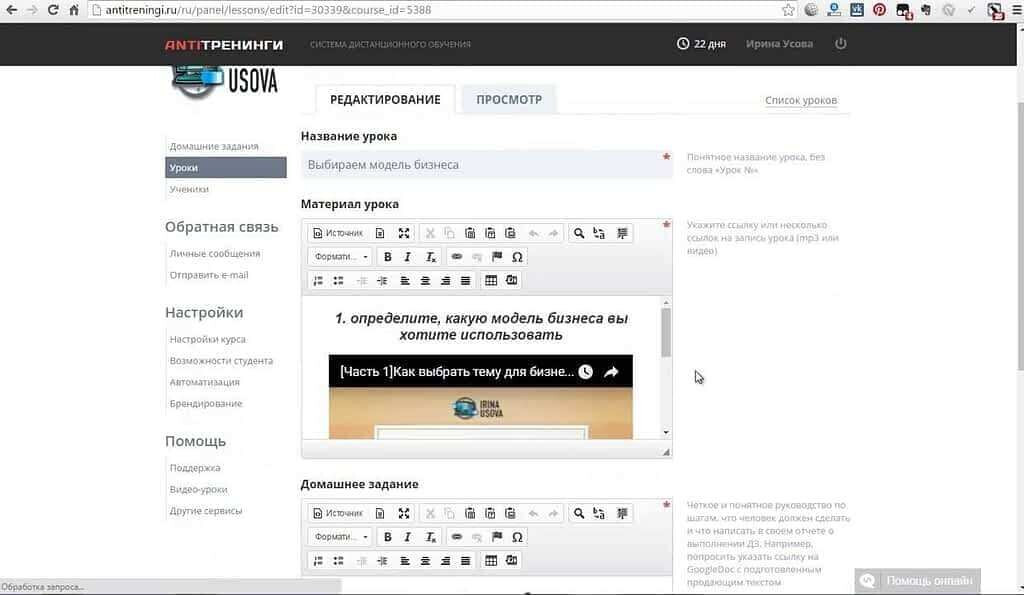Increase indent in Материал урока editor
The height and width of the screenshot is (595, 1024).
pyautogui.click(x=382, y=280)
